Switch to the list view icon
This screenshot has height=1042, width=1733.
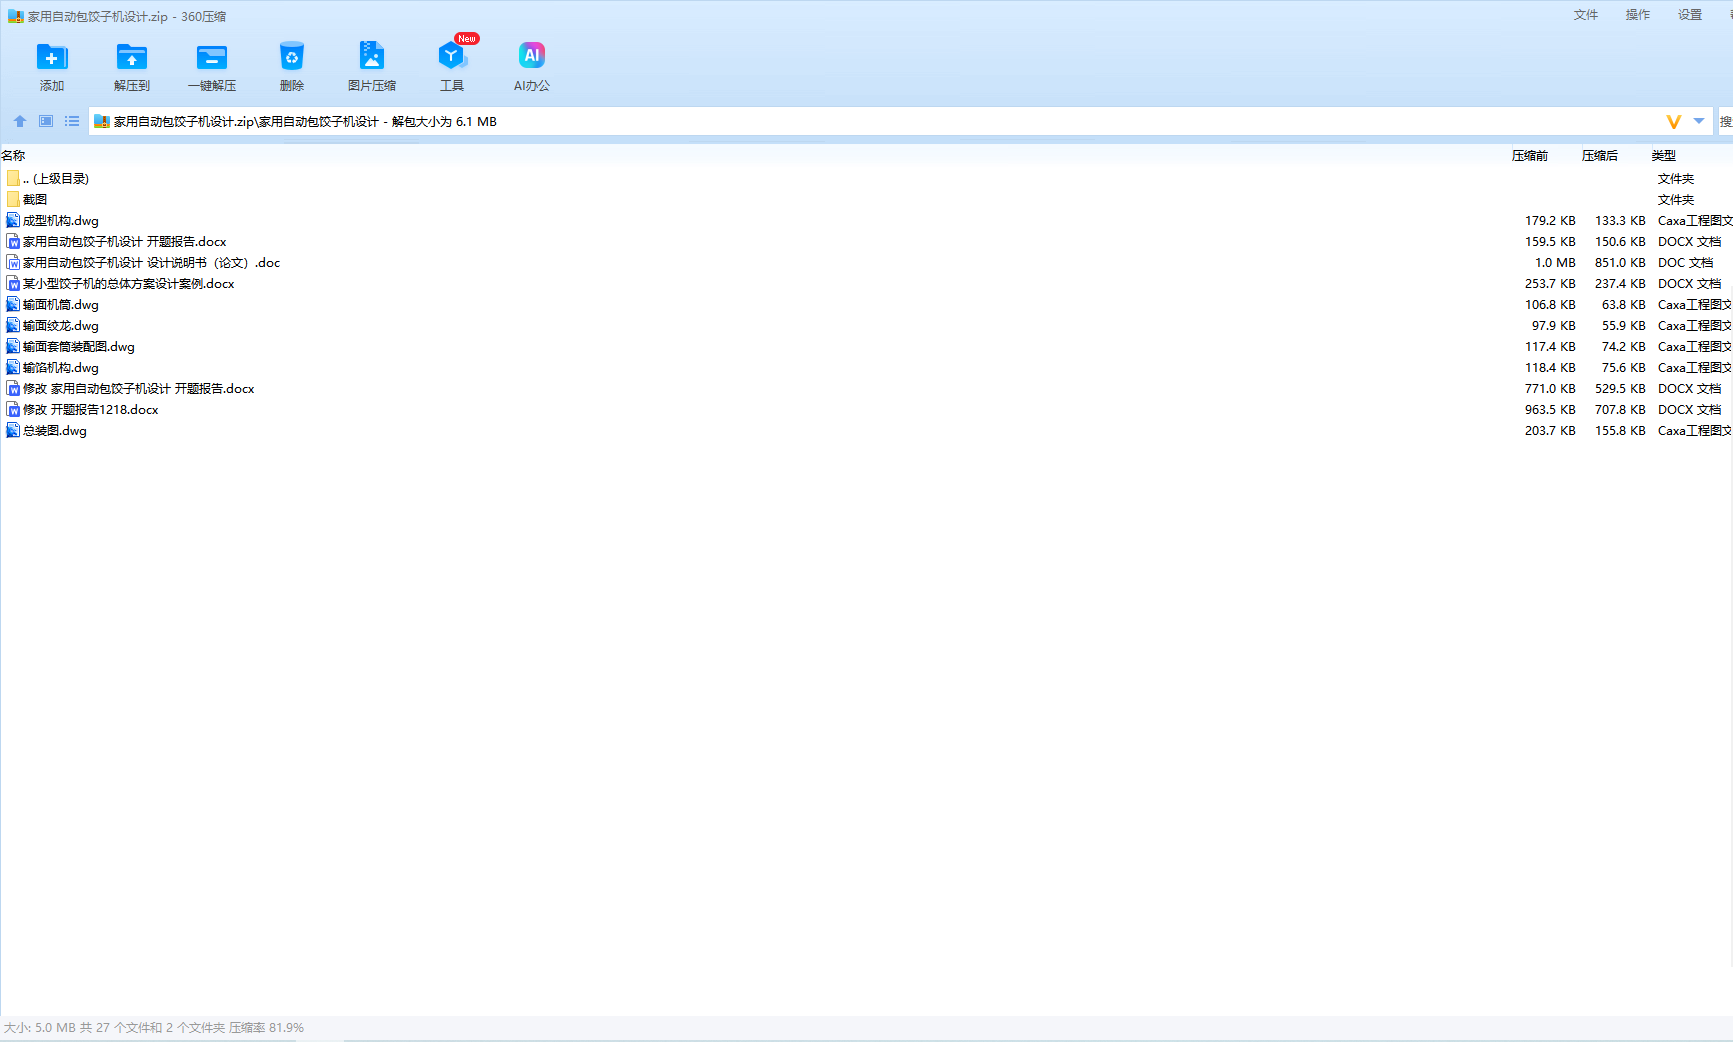(72, 122)
